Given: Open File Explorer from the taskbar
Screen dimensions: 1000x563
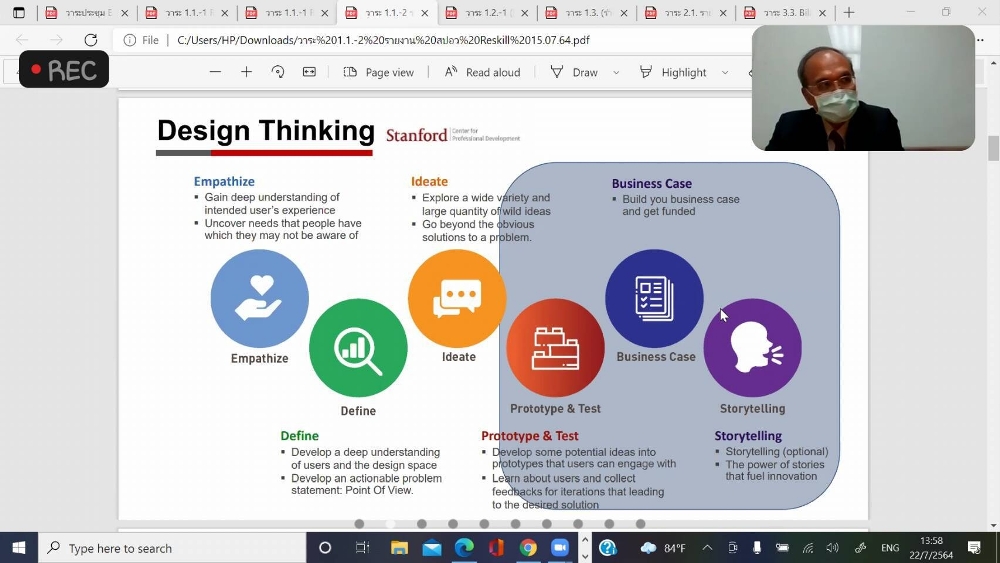Looking at the screenshot, I should coord(400,548).
